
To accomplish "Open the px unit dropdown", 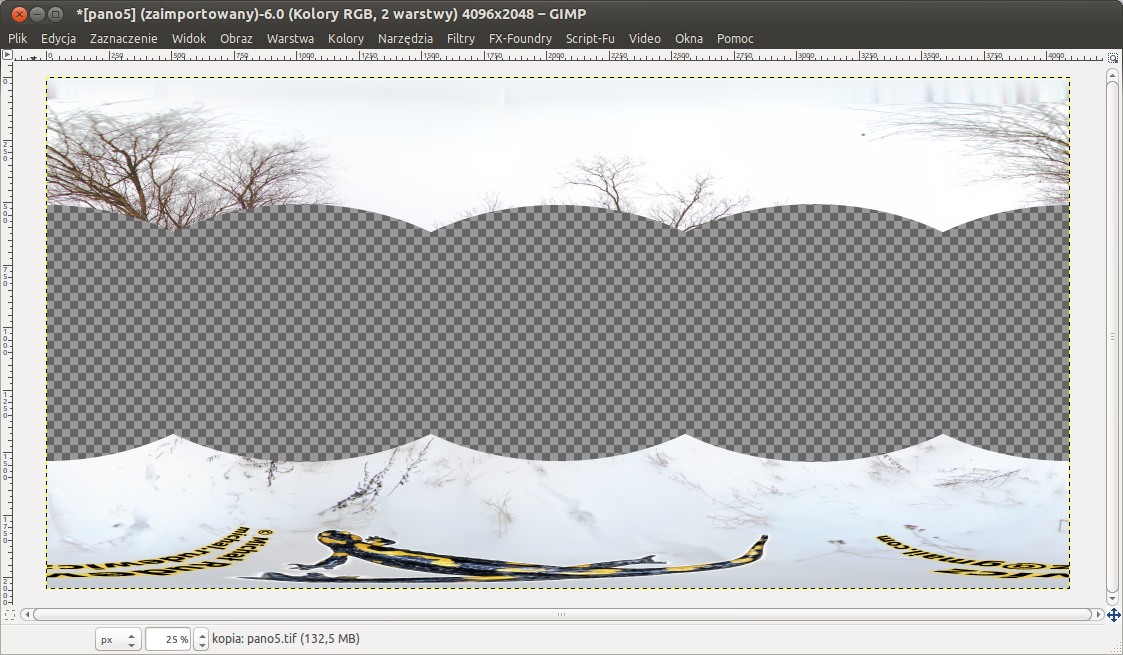I will [118, 639].
